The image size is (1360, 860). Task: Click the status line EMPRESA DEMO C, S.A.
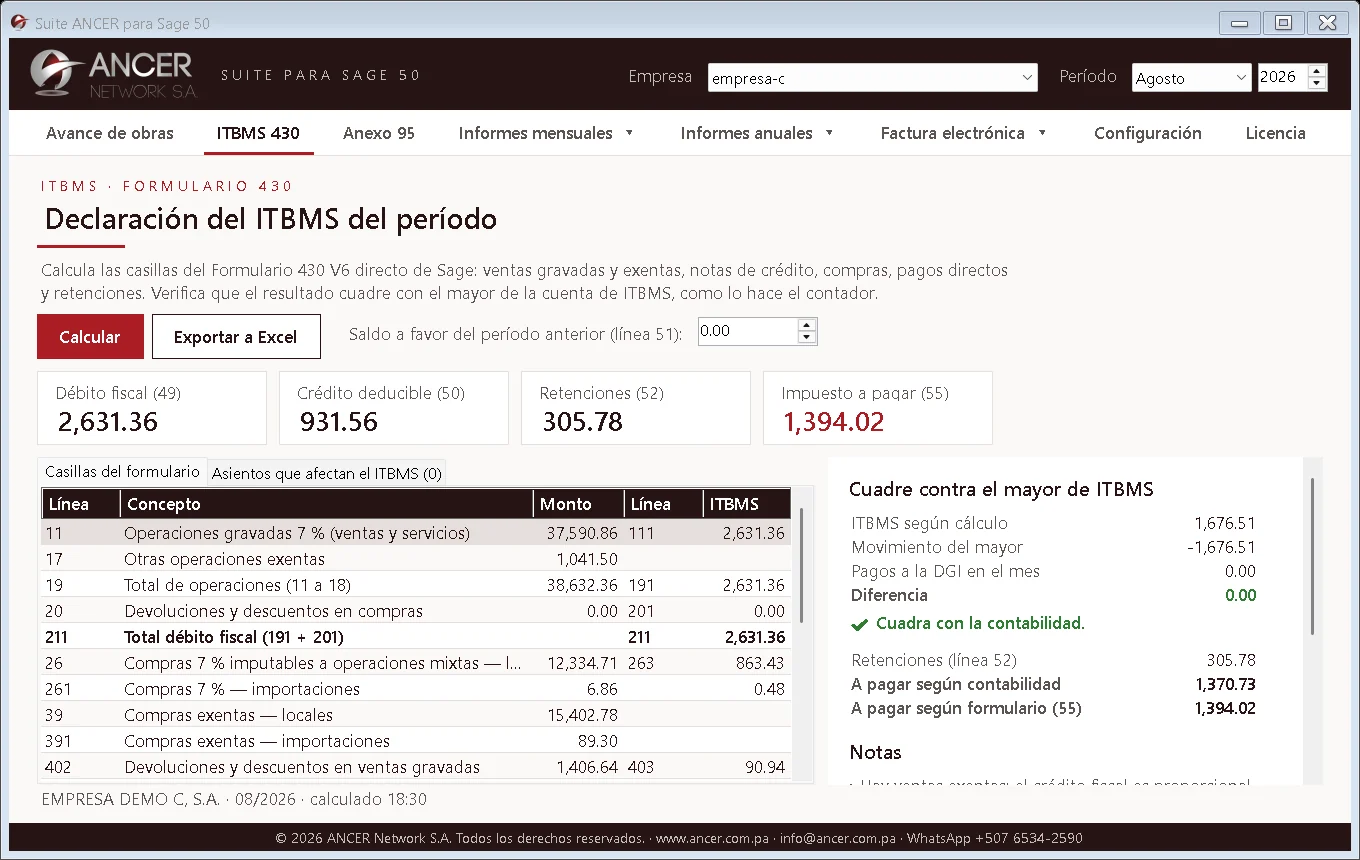click(x=234, y=799)
